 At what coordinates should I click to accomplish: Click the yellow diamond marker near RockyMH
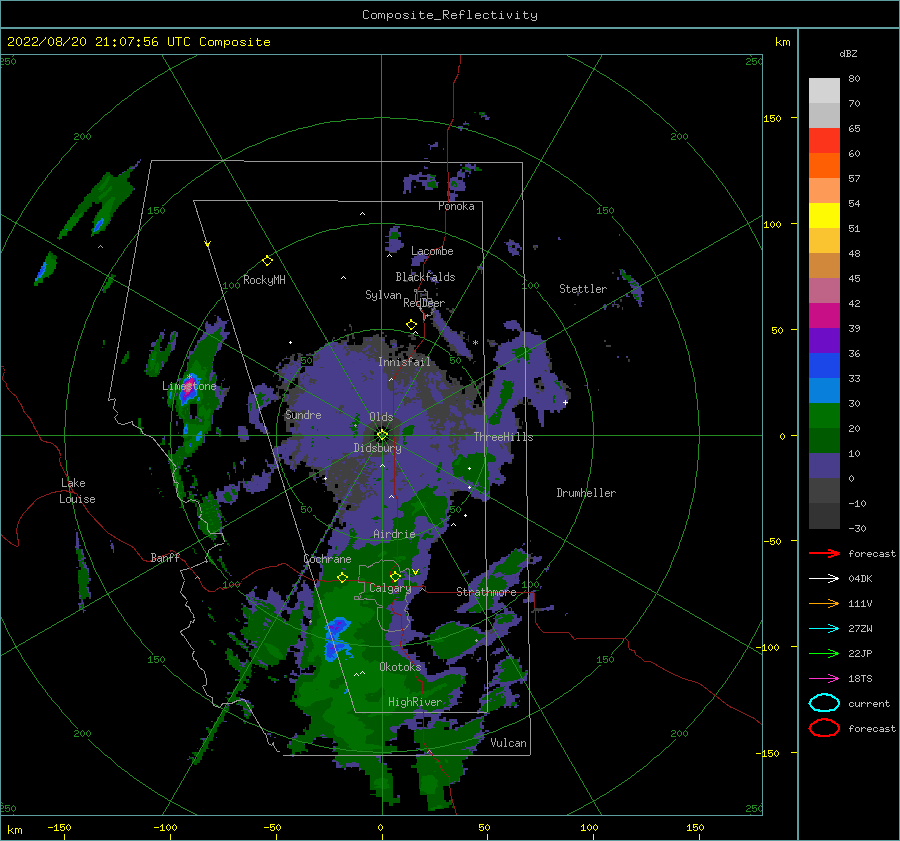(x=267, y=261)
